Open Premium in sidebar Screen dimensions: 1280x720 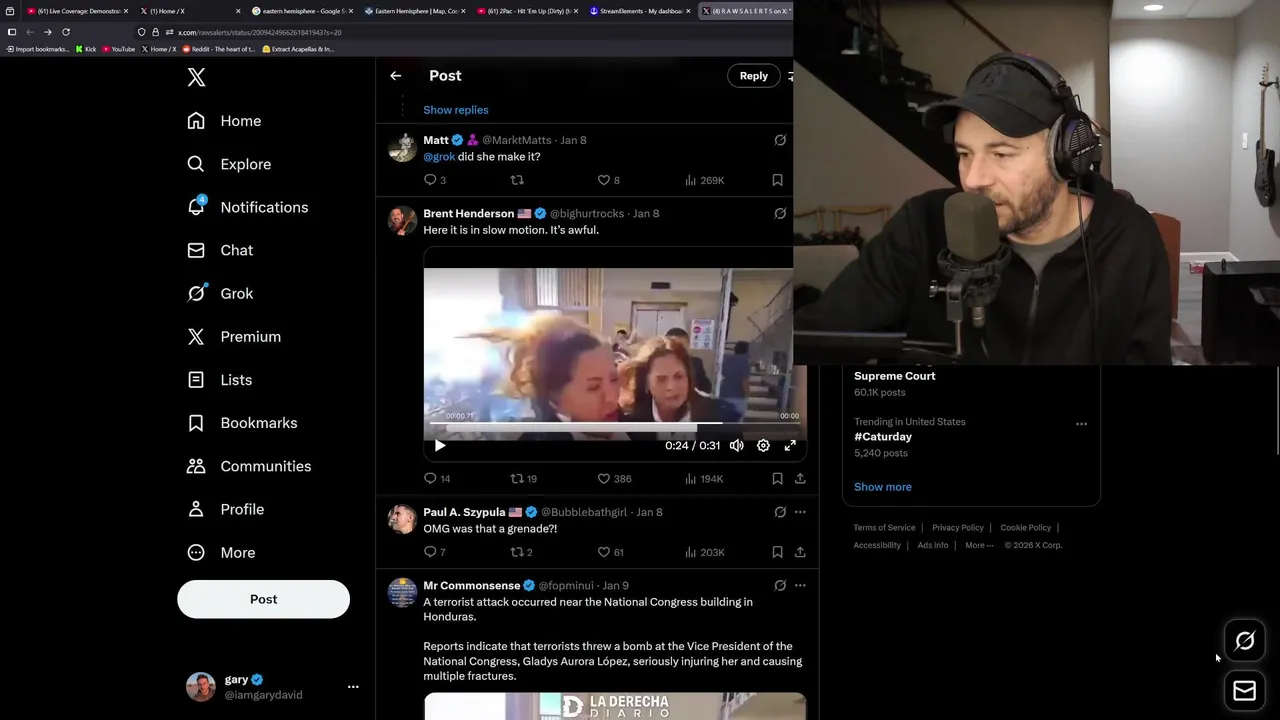click(234, 337)
